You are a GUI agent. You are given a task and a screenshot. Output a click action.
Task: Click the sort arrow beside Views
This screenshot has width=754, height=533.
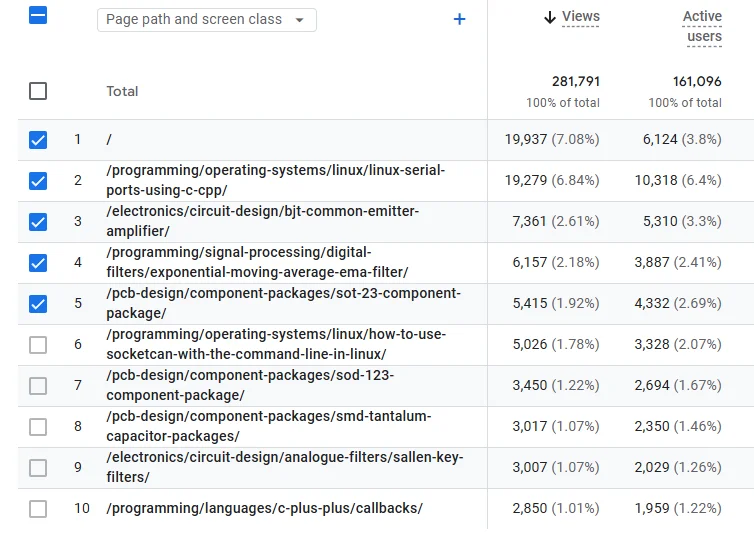[549, 17]
